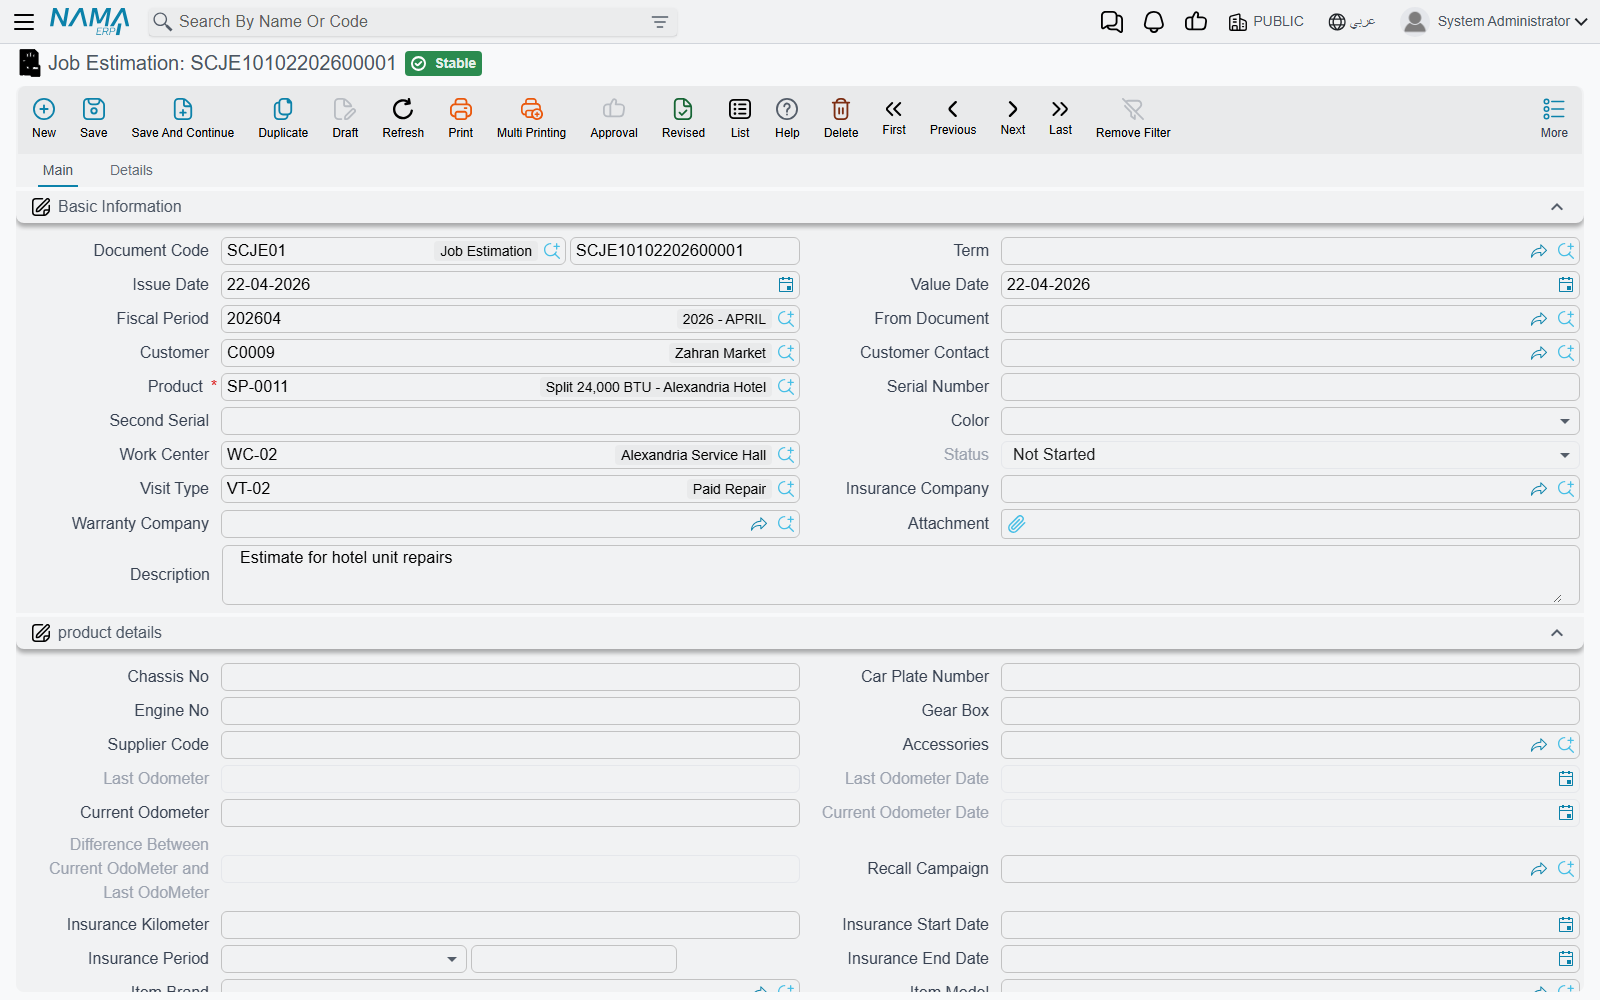Collapse the product details section
Image resolution: width=1600 pixels, height=1000 pixels.
click(1557, 633)
